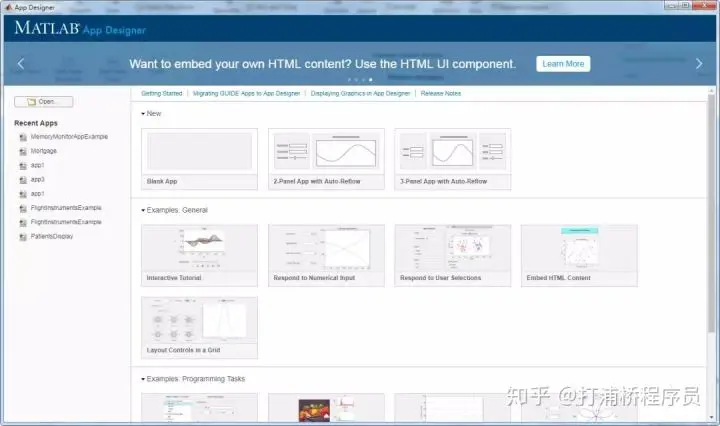Open the Release Notes link
Viewport: 720px width, 426px height.
(x=441, y=93)
